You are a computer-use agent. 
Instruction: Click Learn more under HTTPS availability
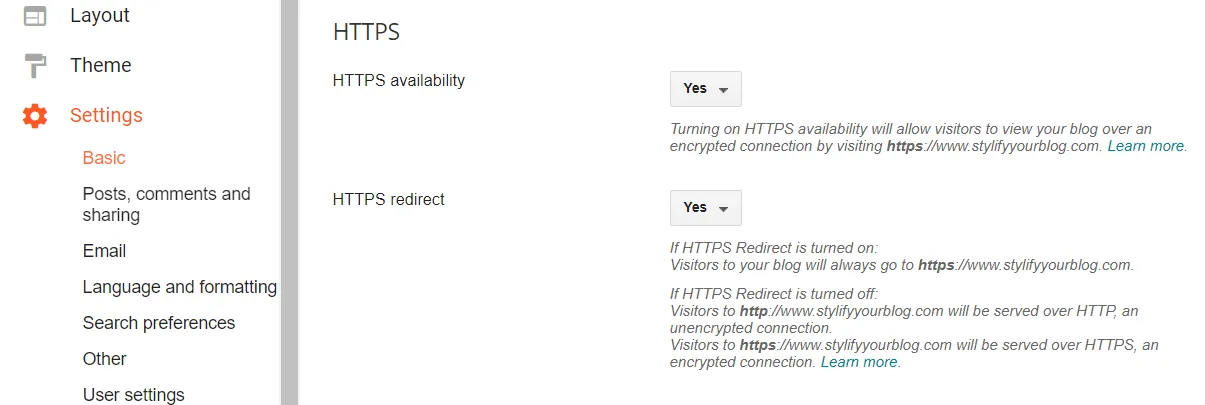tap(1146, 146)
